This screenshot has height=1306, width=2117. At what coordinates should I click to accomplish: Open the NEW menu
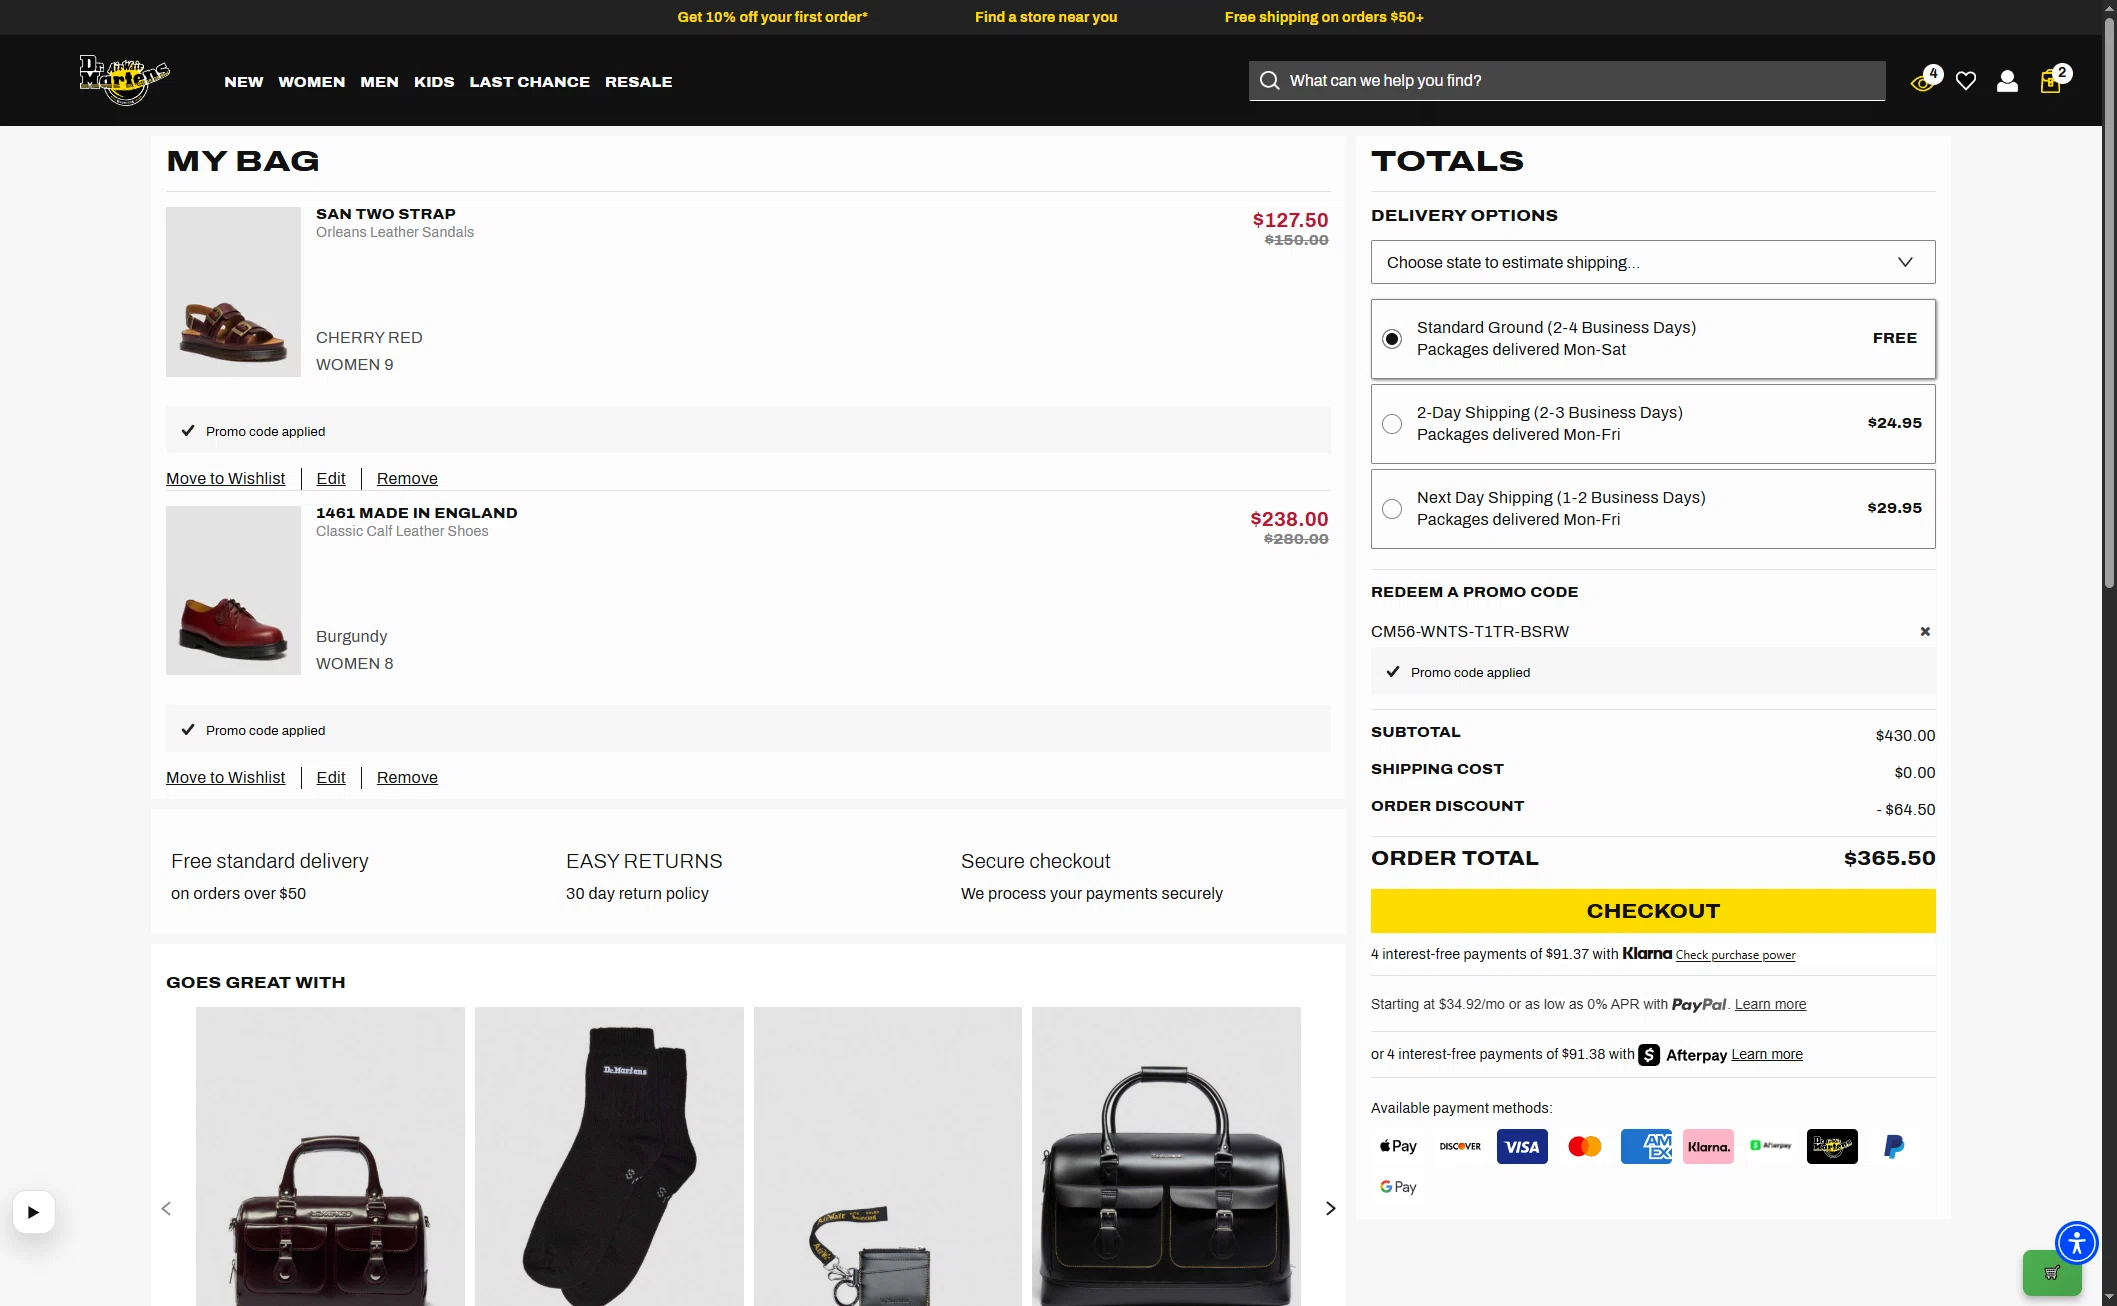(244, 82)
